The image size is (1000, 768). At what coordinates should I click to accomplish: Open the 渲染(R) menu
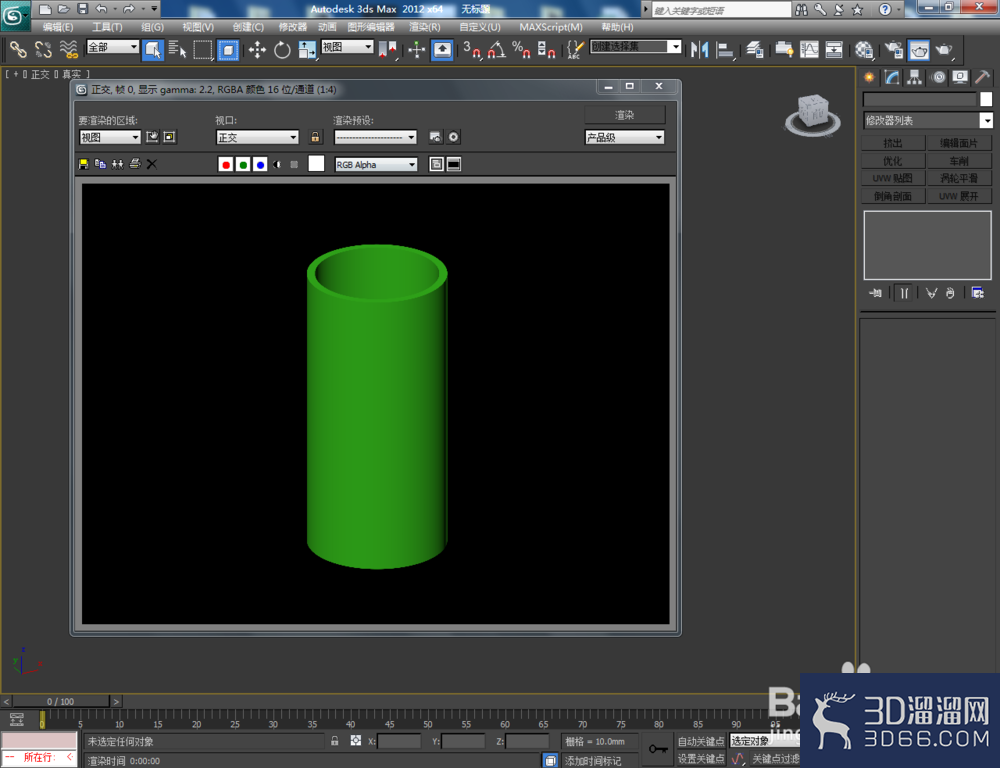click(x=424, y=27)
